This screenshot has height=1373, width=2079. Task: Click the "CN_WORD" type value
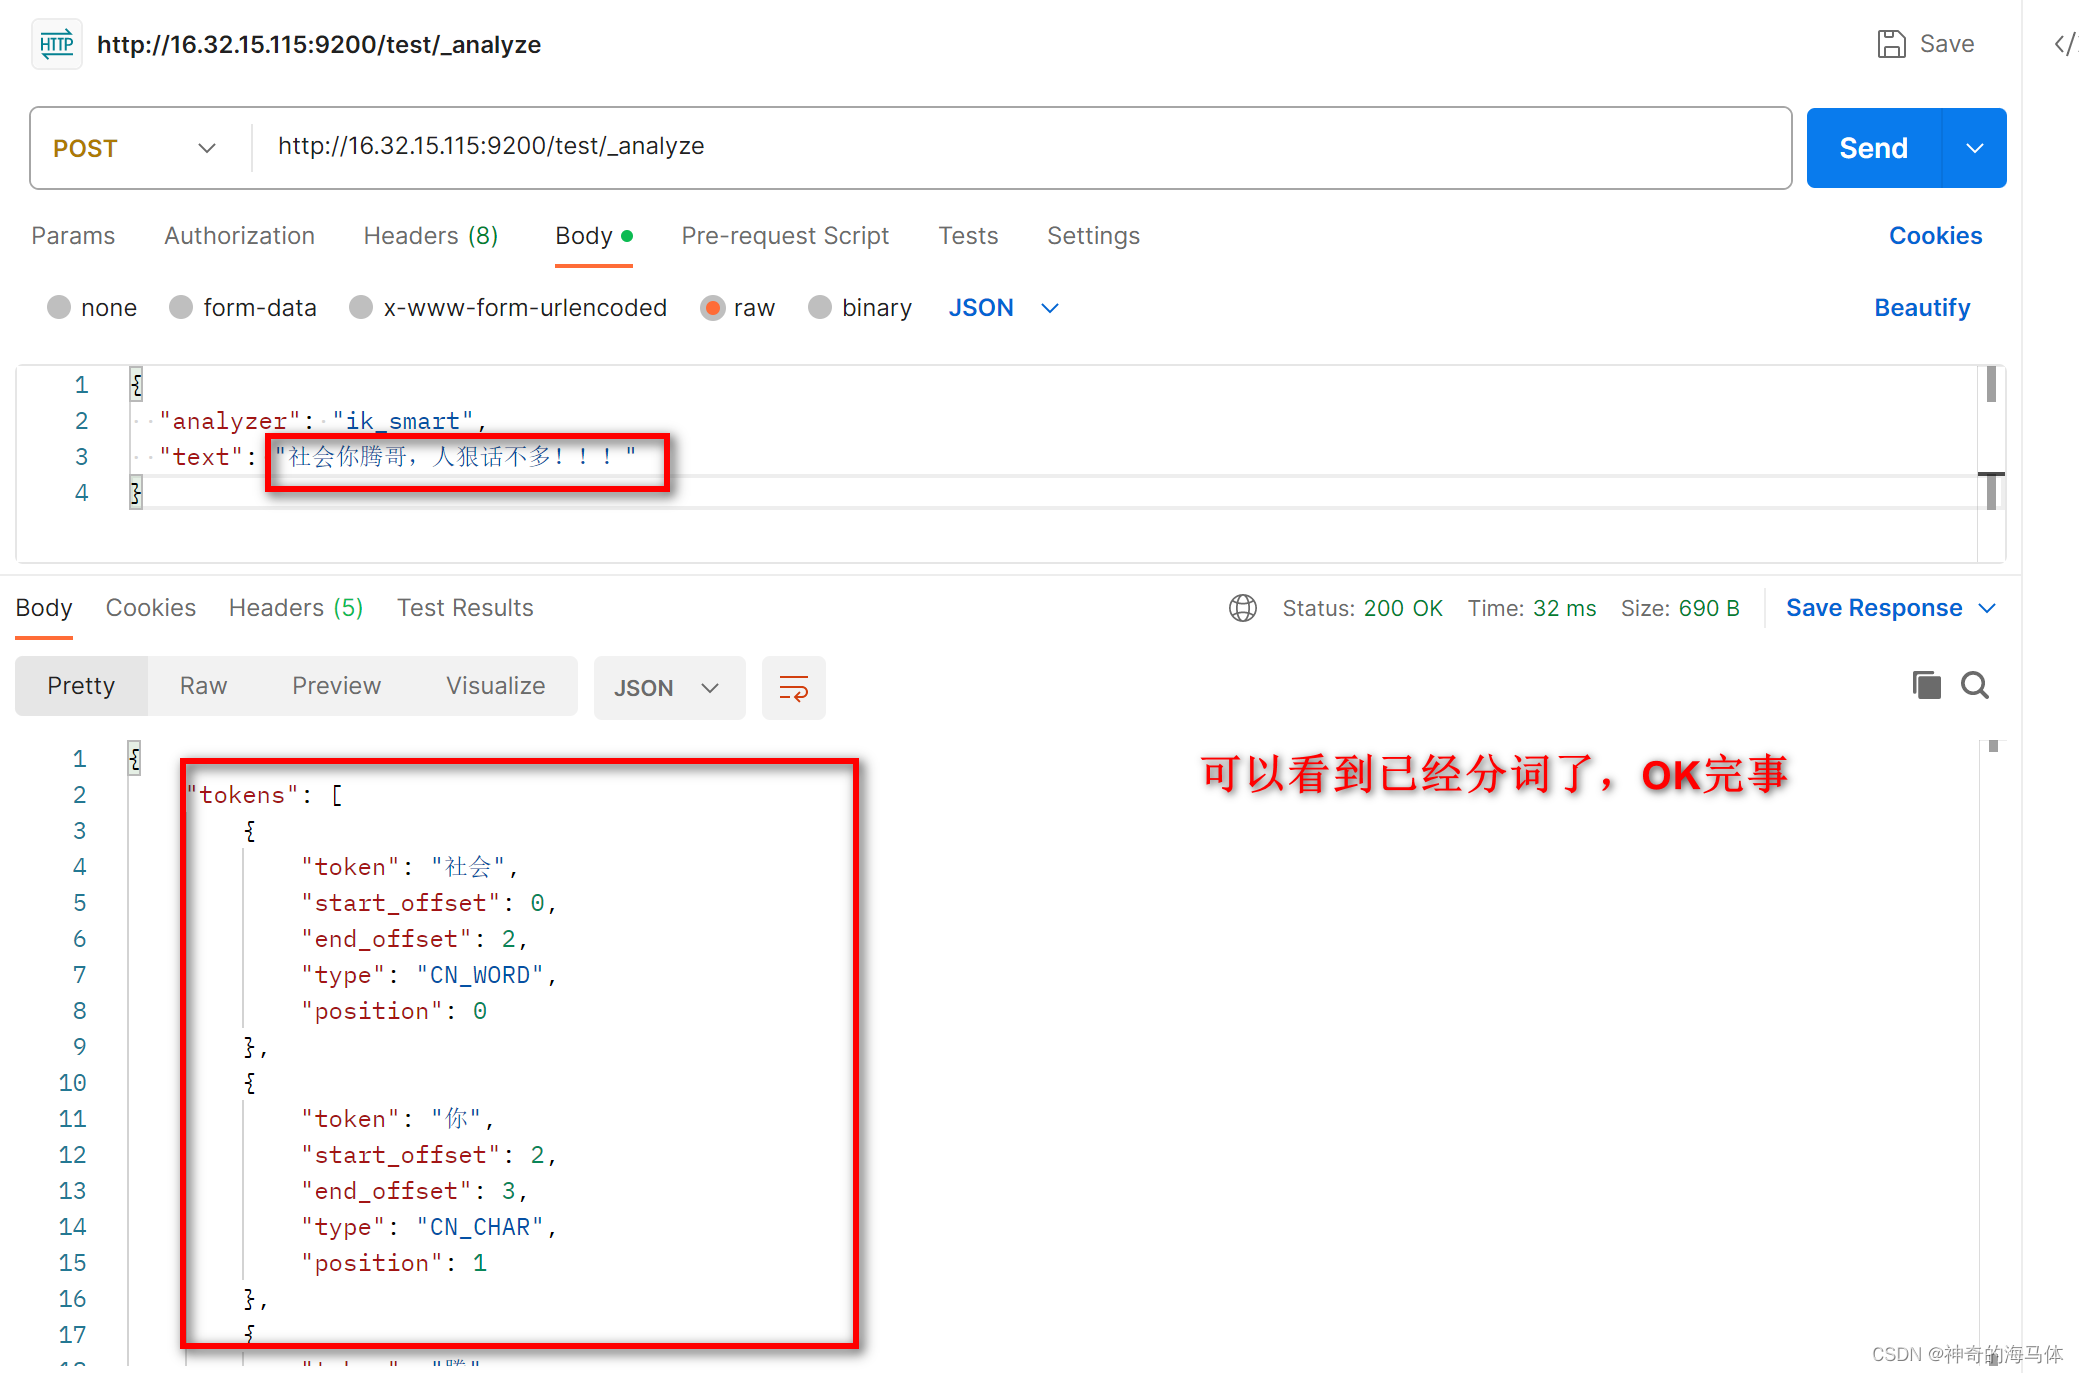point(480,975)
